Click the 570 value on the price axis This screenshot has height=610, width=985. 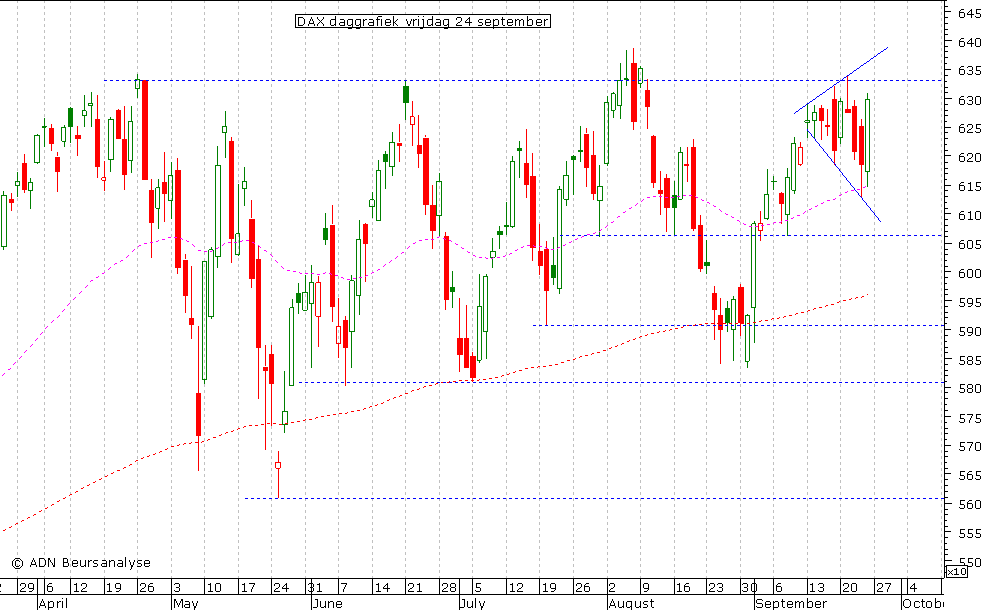coord(970,446)
